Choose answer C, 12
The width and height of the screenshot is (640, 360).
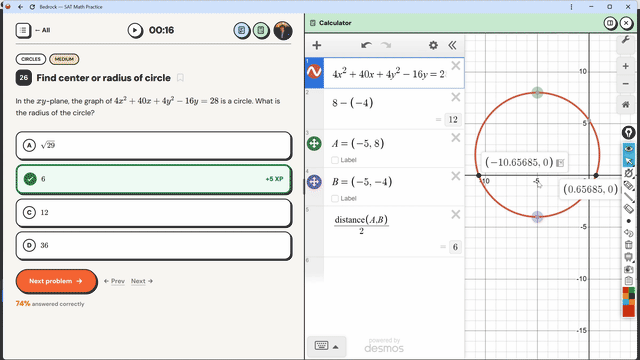tap(154, 212)
